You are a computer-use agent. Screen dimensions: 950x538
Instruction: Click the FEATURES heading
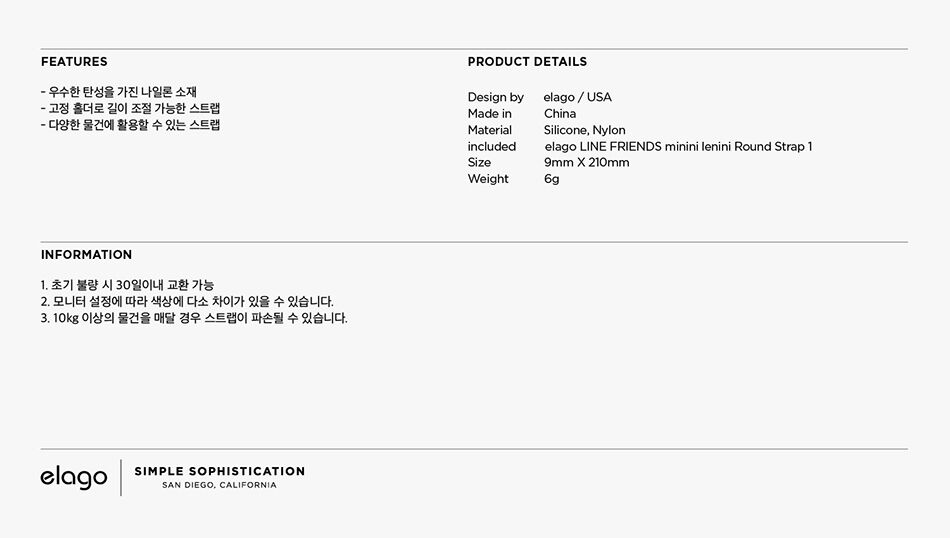coord(74,62)
